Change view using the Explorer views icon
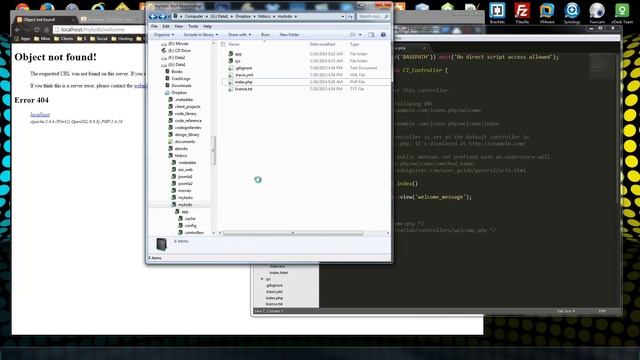 pyautogui.click(x=353, y=35)
